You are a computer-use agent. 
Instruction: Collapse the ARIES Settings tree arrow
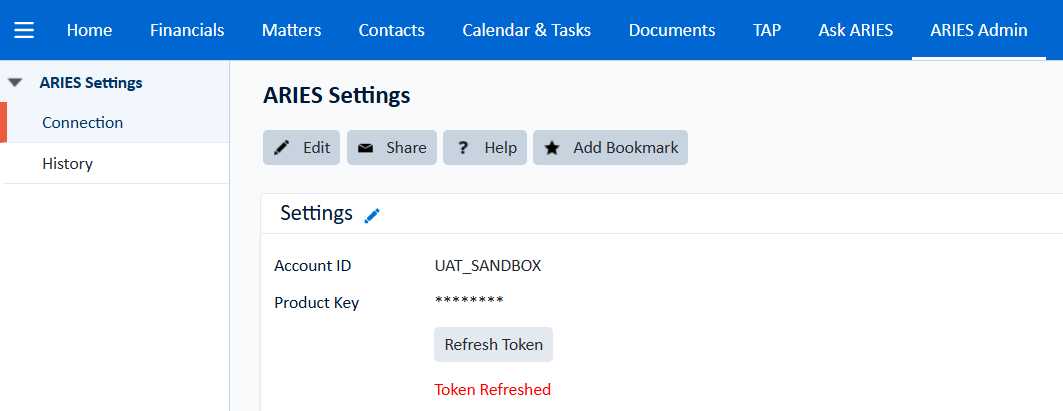tap(16, 83)
